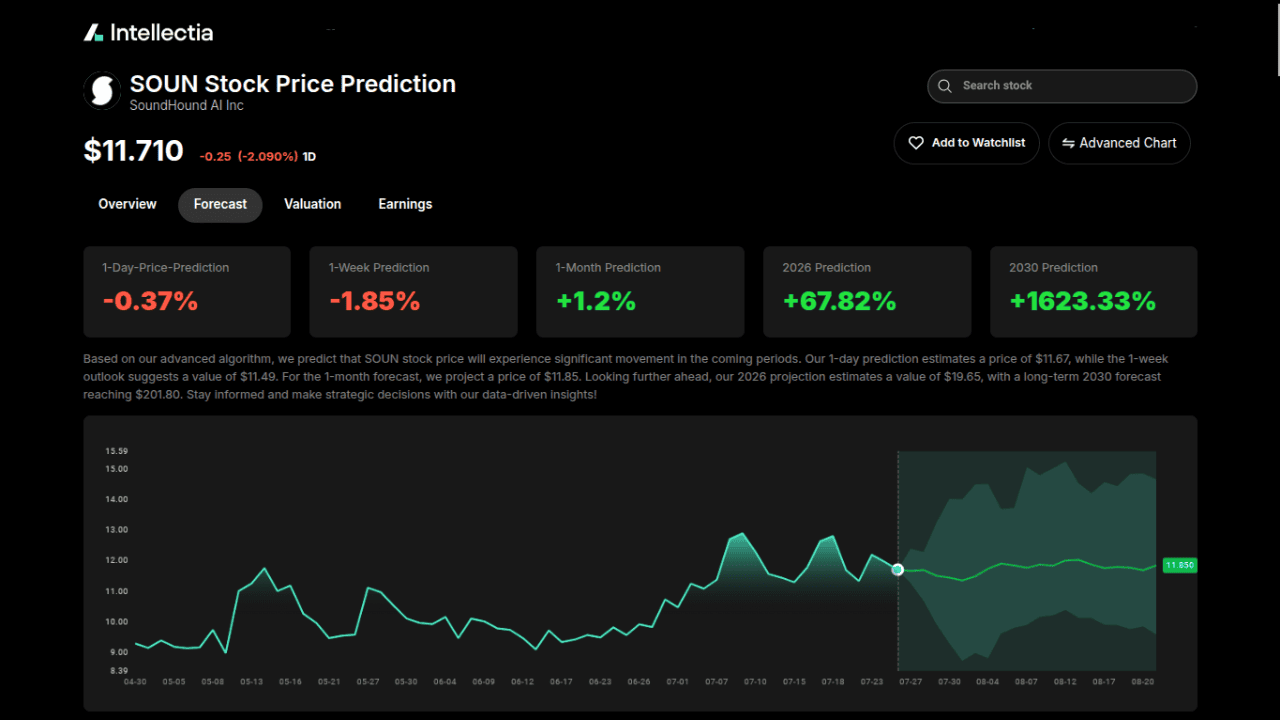This screenshot has width=1280, height=720.
Task: Select the 2026 Prediction card
Action: [866, 291]
